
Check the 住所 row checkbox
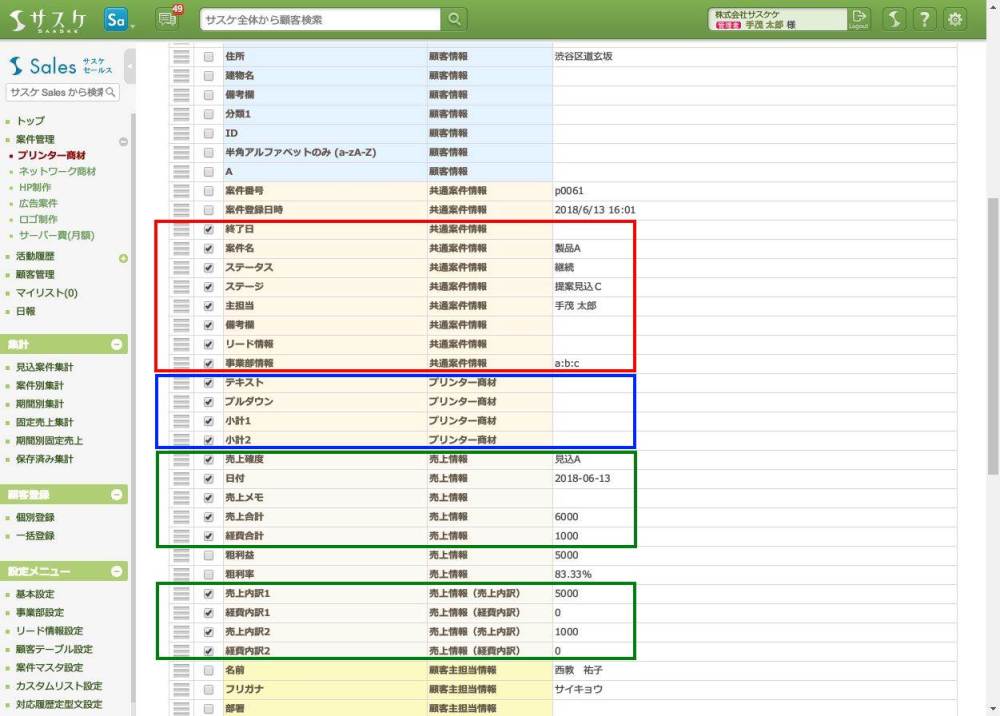coord(208,57)
